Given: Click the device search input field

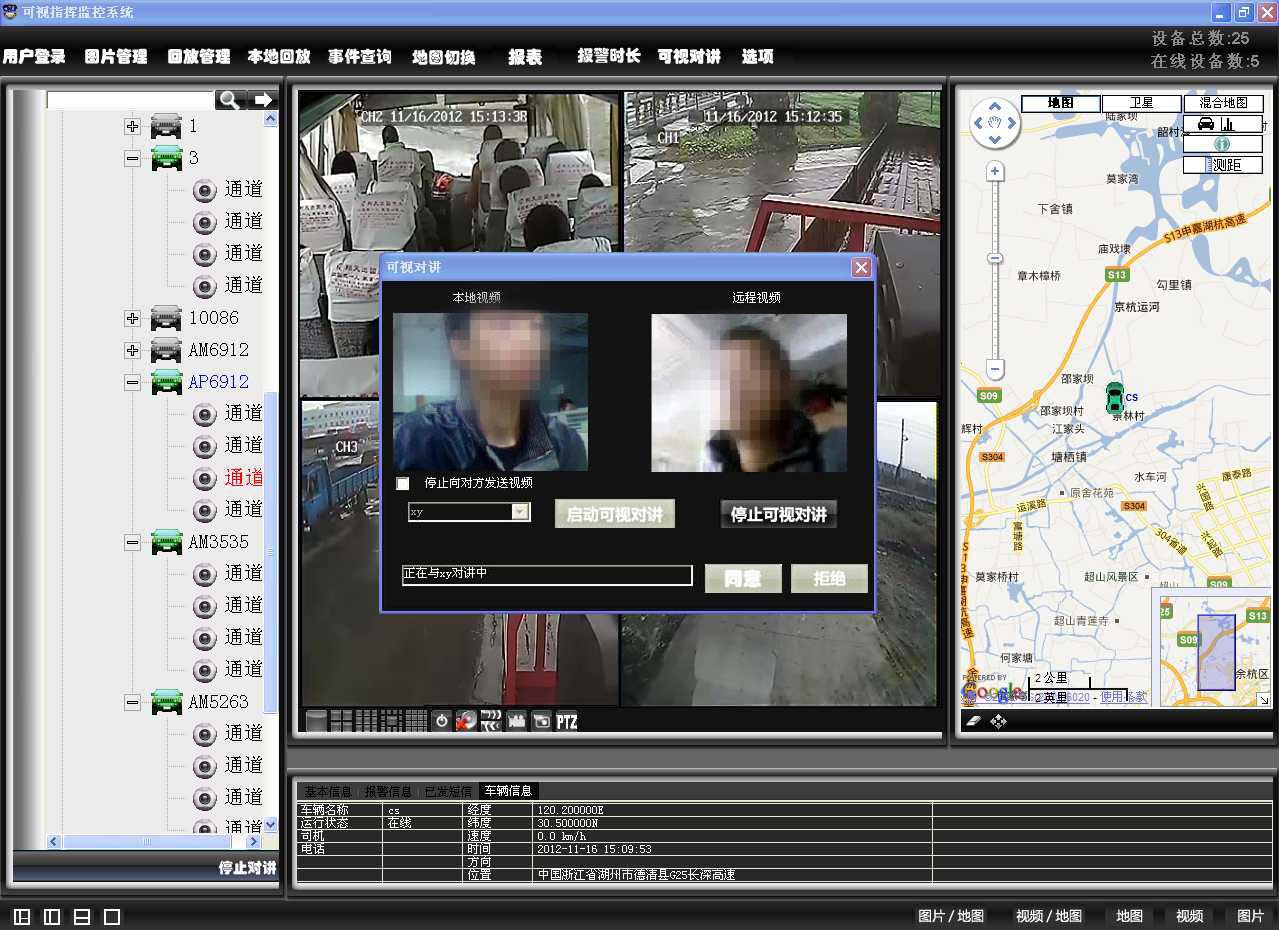Looking at the screenshot, I should pyautogui.click(x=130, y=100).
